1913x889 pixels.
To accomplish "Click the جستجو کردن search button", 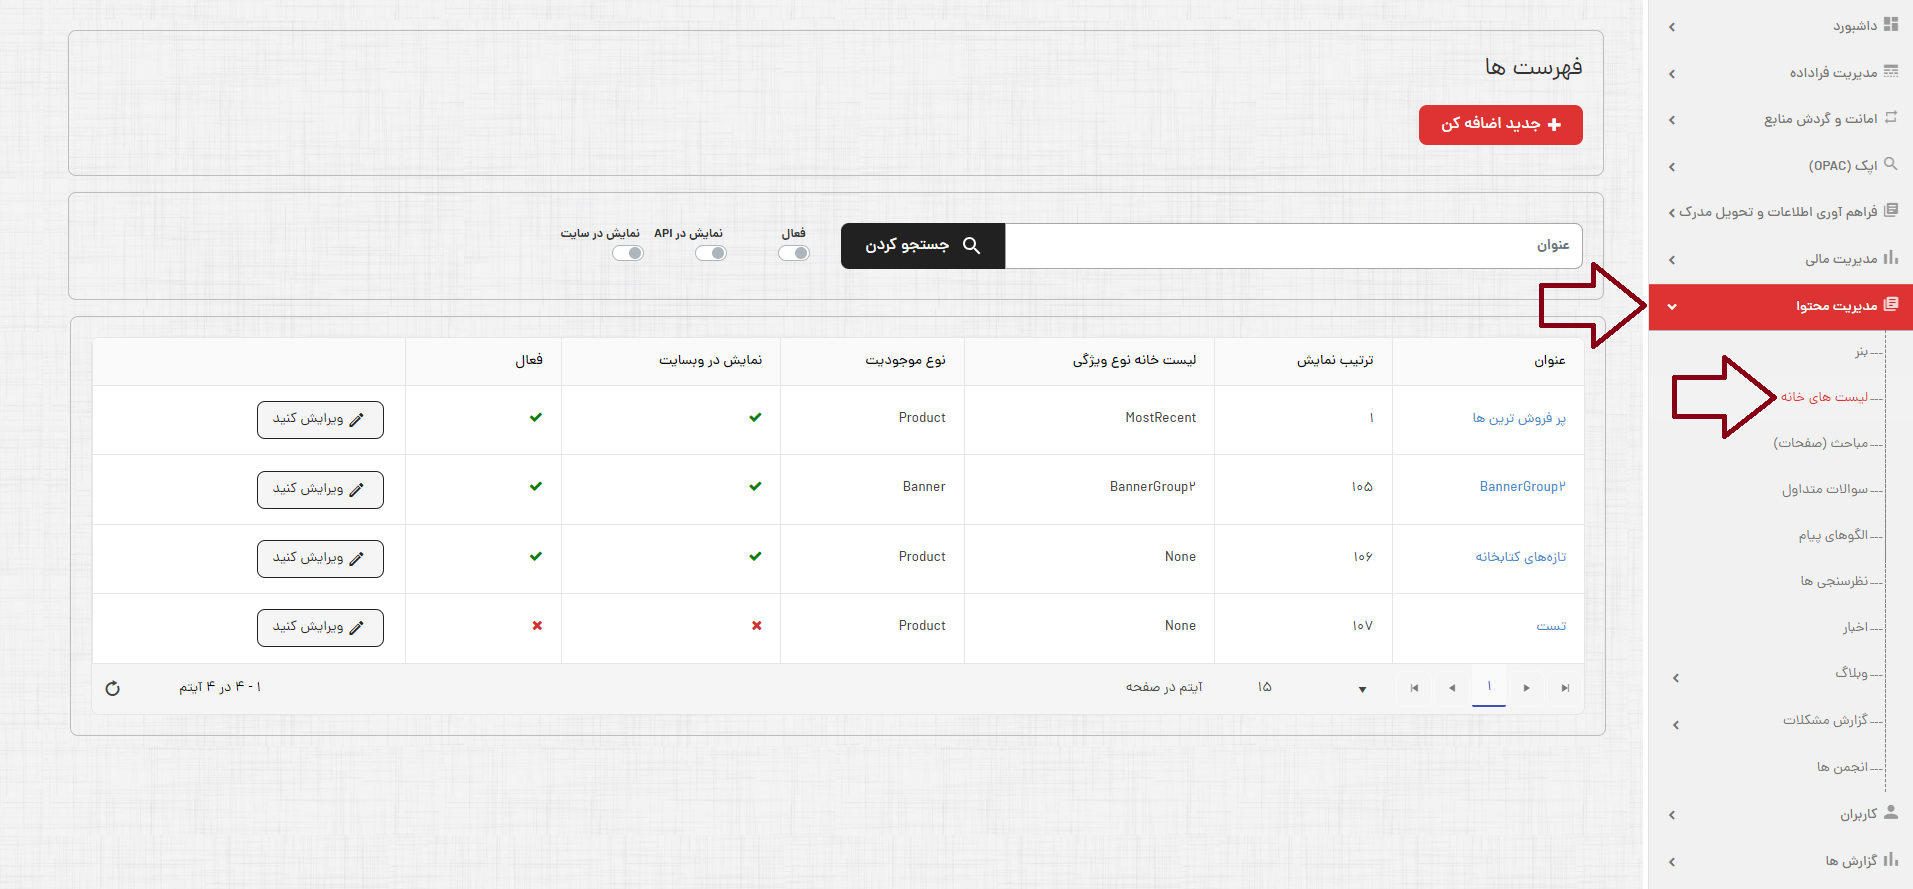I will 922,246.
